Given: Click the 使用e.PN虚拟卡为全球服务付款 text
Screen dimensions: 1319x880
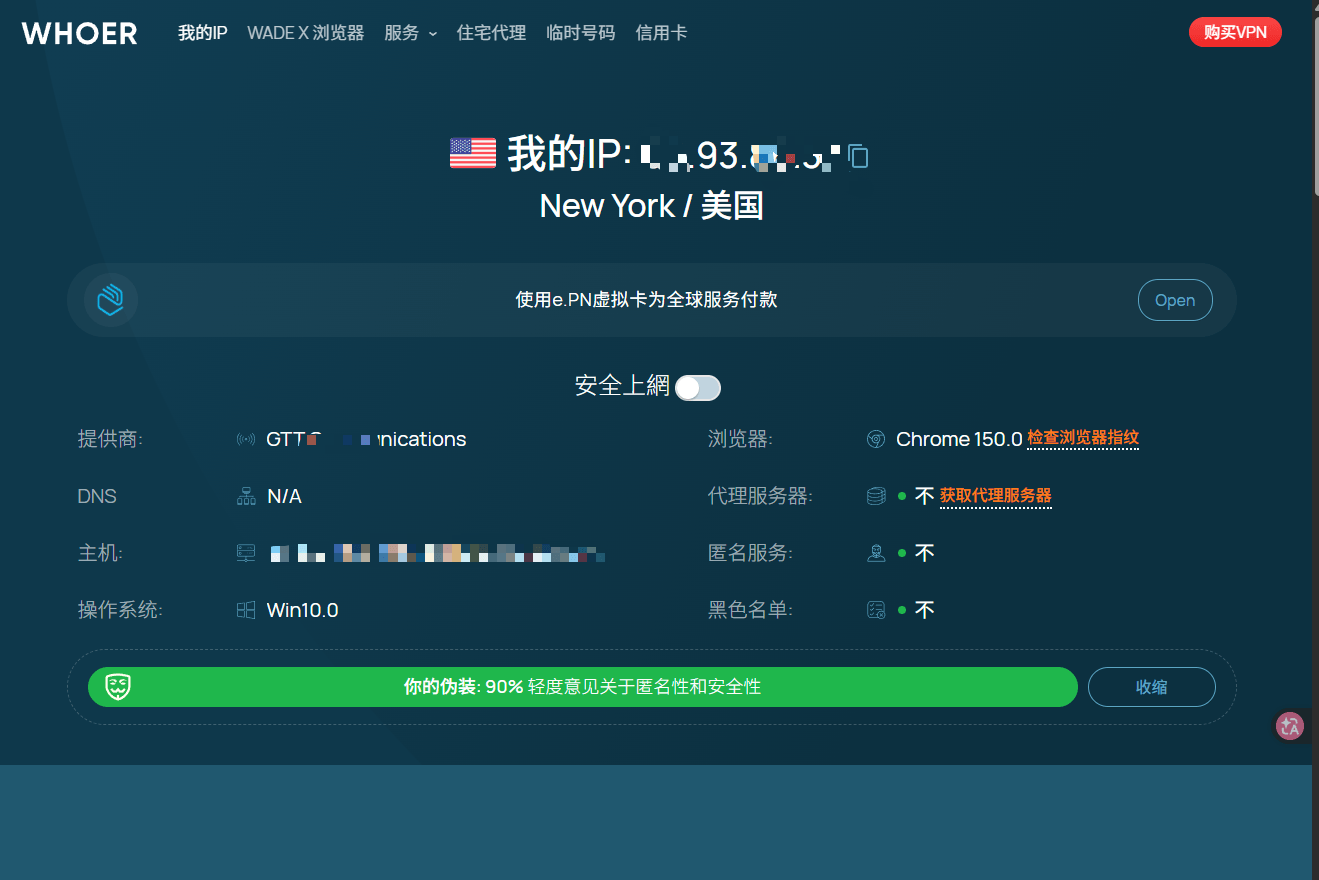Looking at the screenshot, I should click(646, 300).
